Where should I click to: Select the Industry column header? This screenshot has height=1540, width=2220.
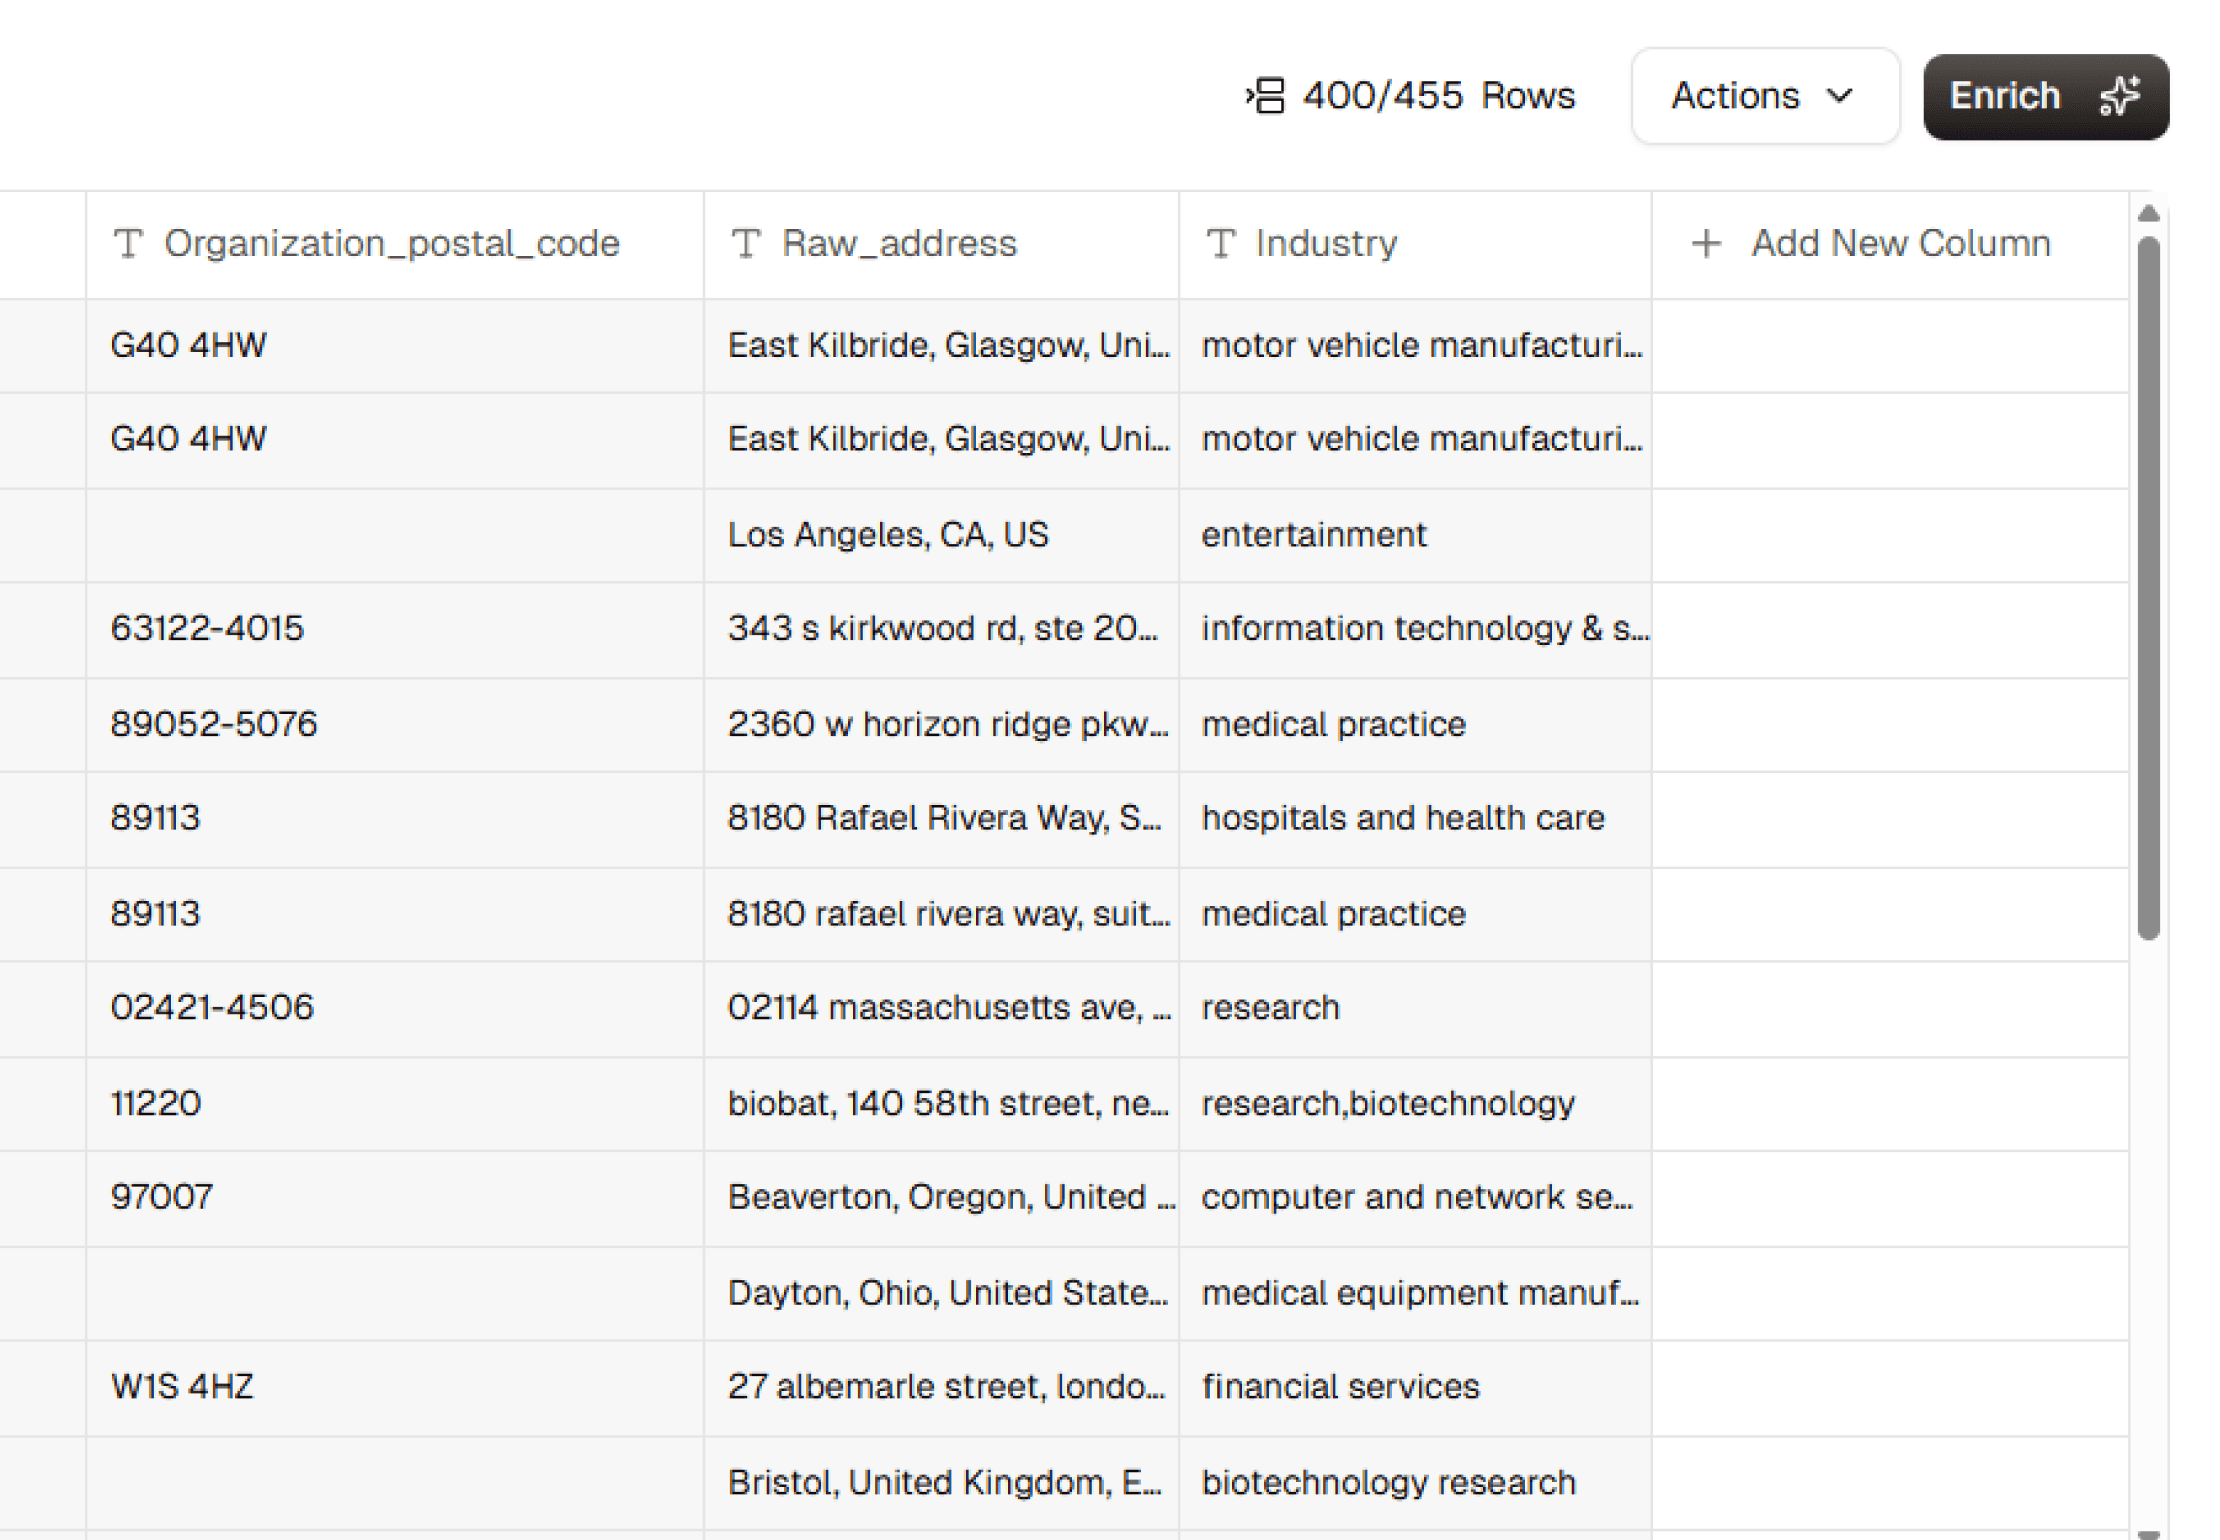[1326, 243]
